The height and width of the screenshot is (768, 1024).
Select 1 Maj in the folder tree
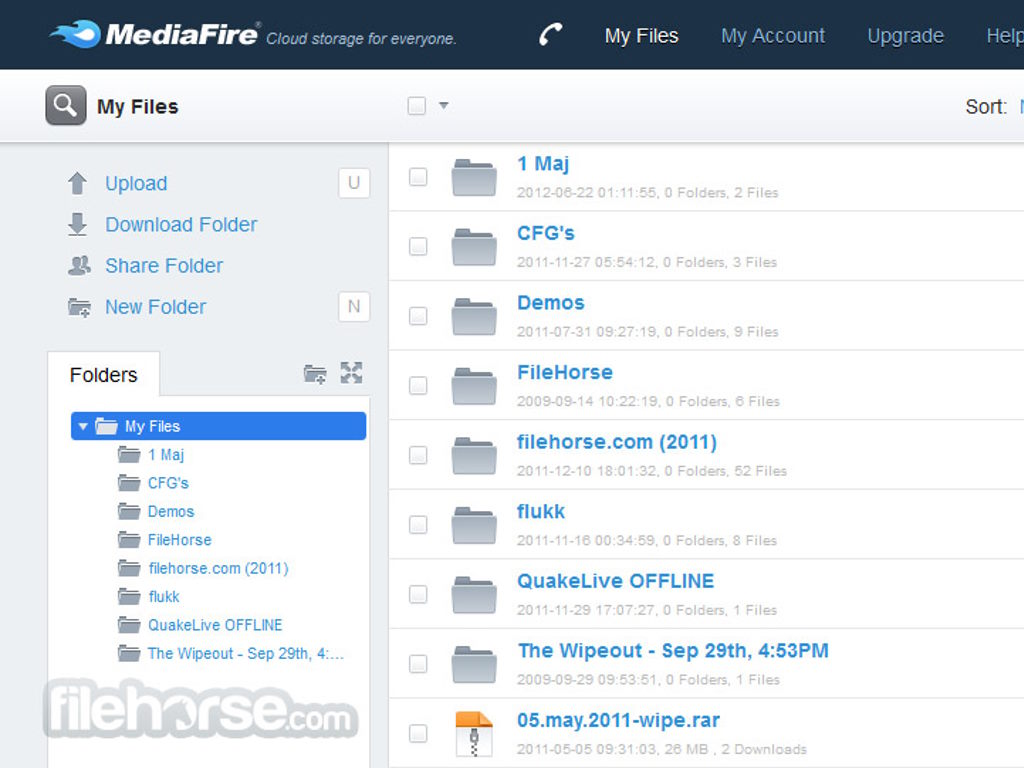point(166,455)
